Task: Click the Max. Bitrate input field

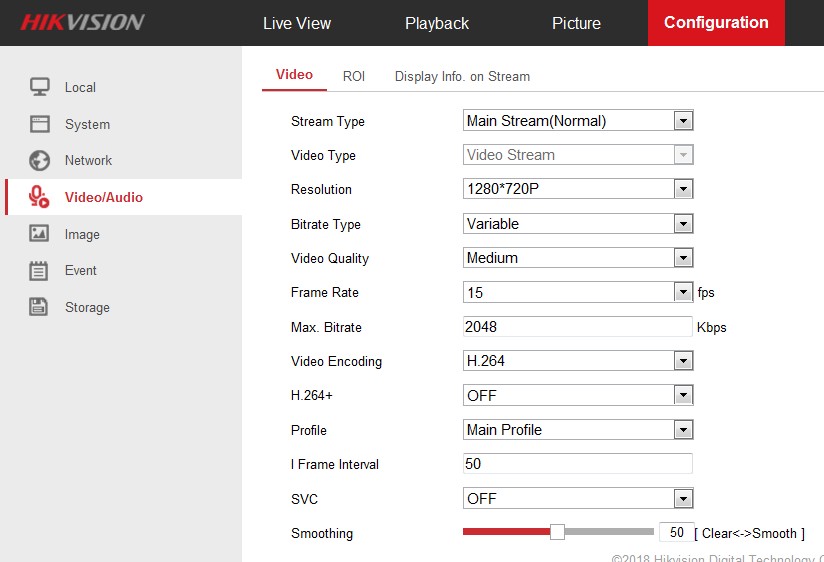Action: [577, 327]
